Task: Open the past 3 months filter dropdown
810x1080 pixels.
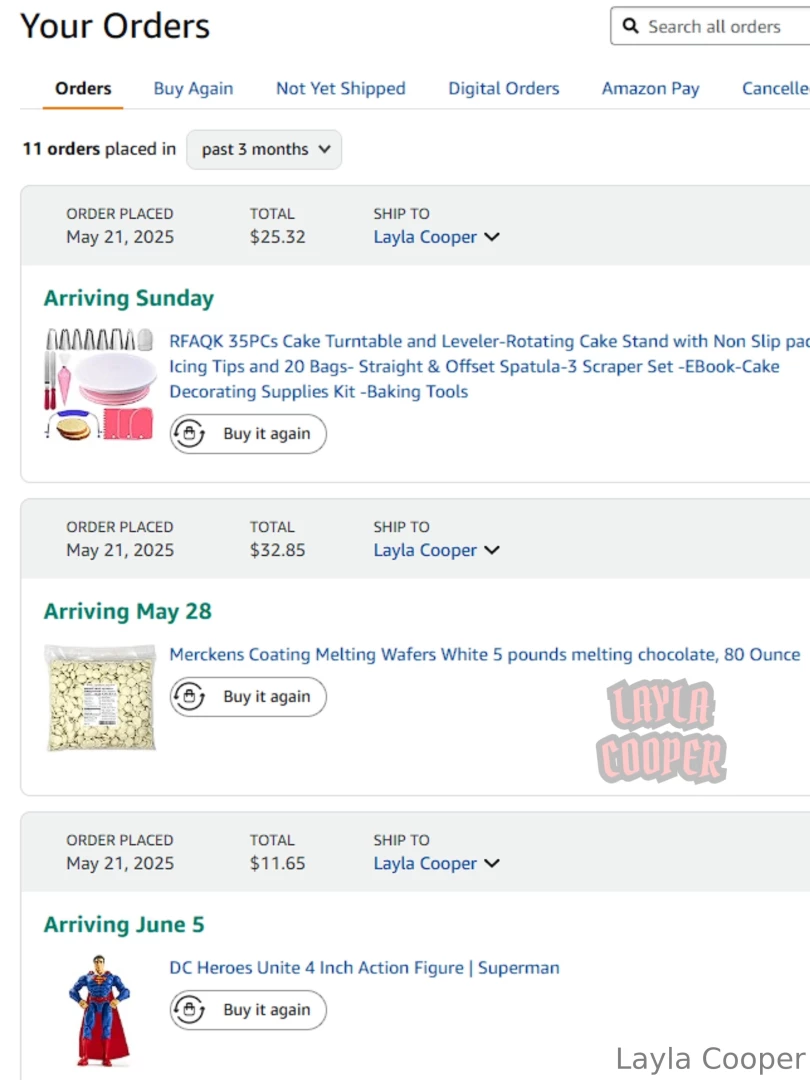Action: pyautogui.click(x=263, y=149)
